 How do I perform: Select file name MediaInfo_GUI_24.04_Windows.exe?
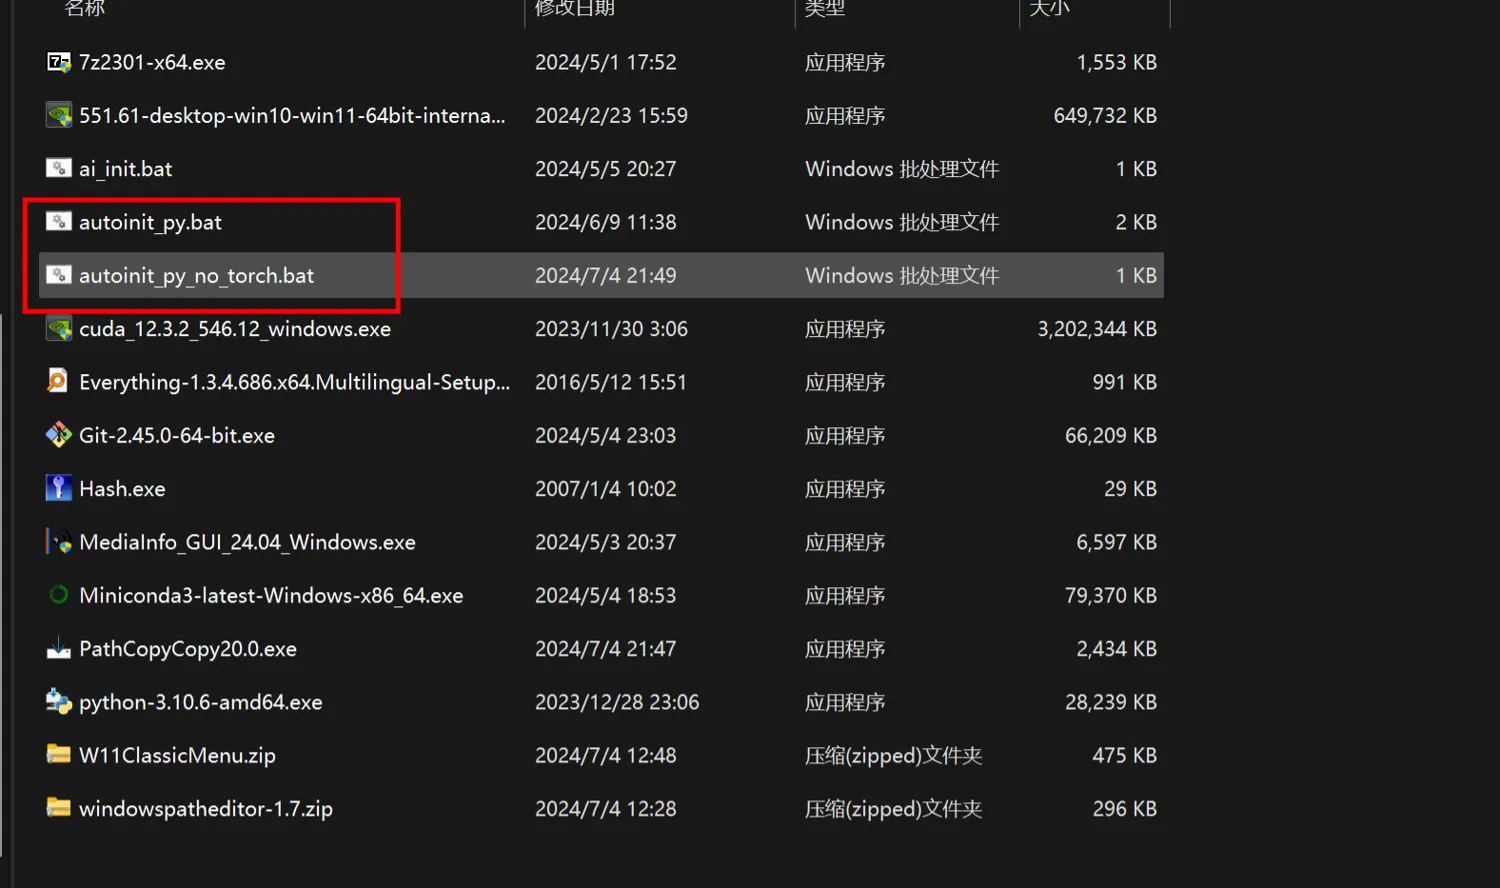click(247, 542)
